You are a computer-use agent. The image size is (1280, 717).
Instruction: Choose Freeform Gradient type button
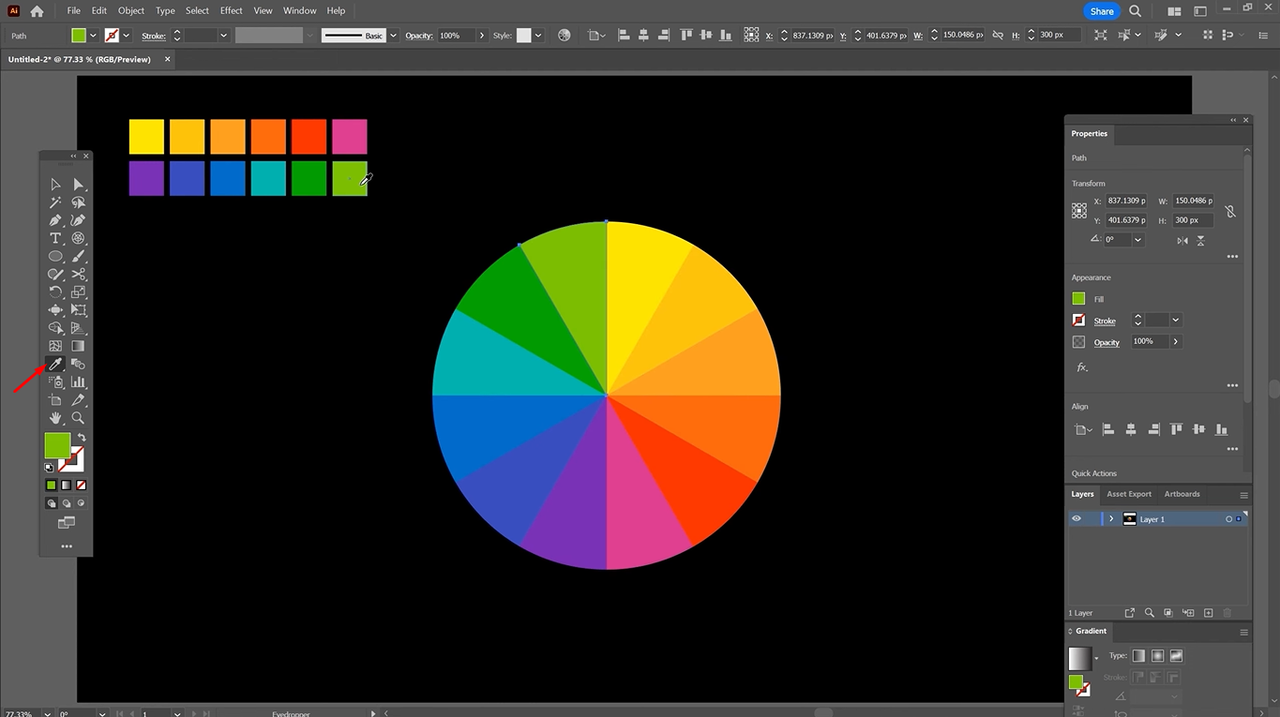tap(1176, 656)
